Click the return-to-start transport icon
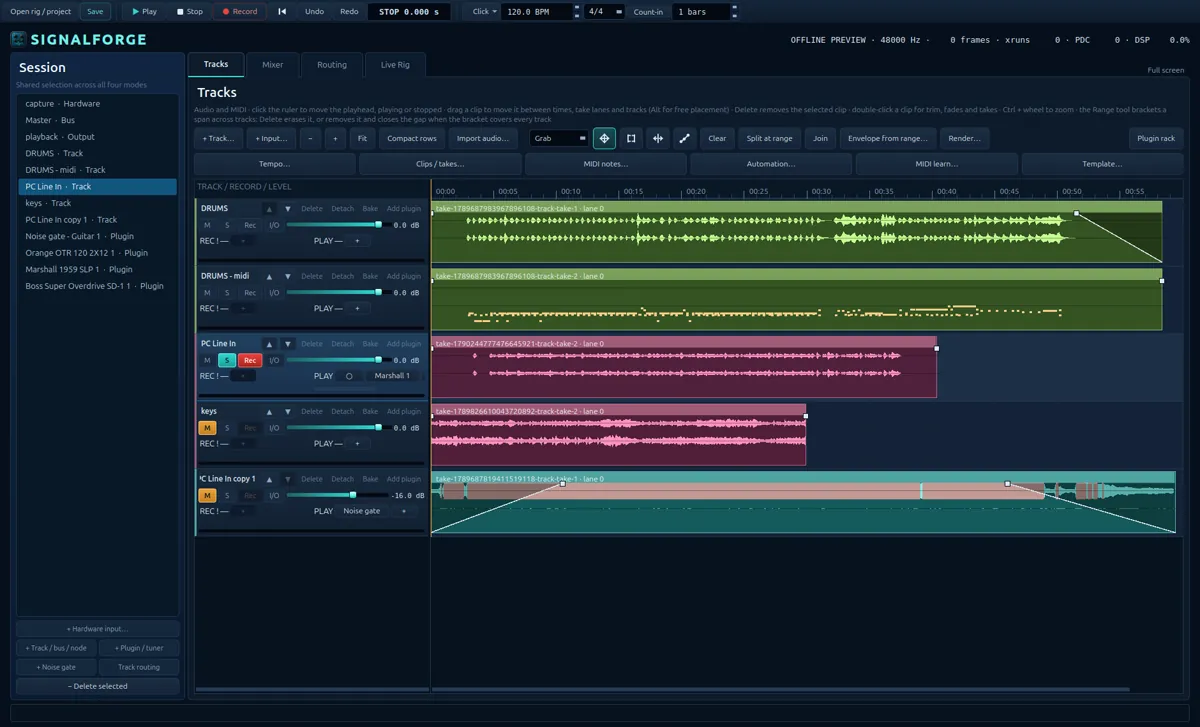1200x727 pixels. tap(282, 12)
